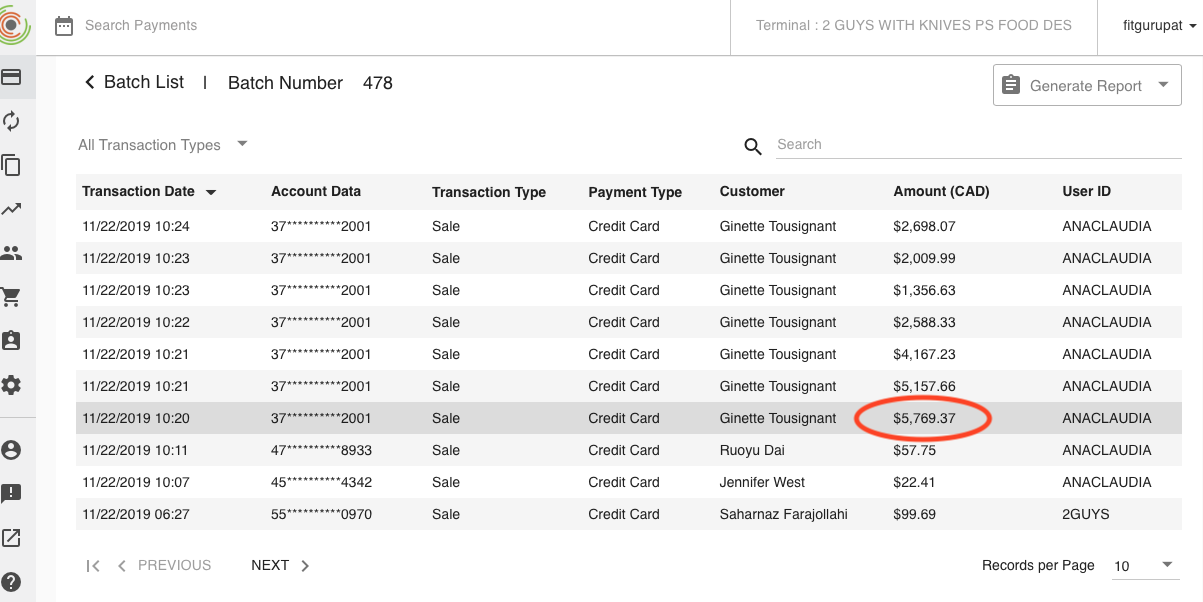Click the calendar icon beside Search Payments
The height and width of the screenshot is (602, 1203).
tap(64, 26)
